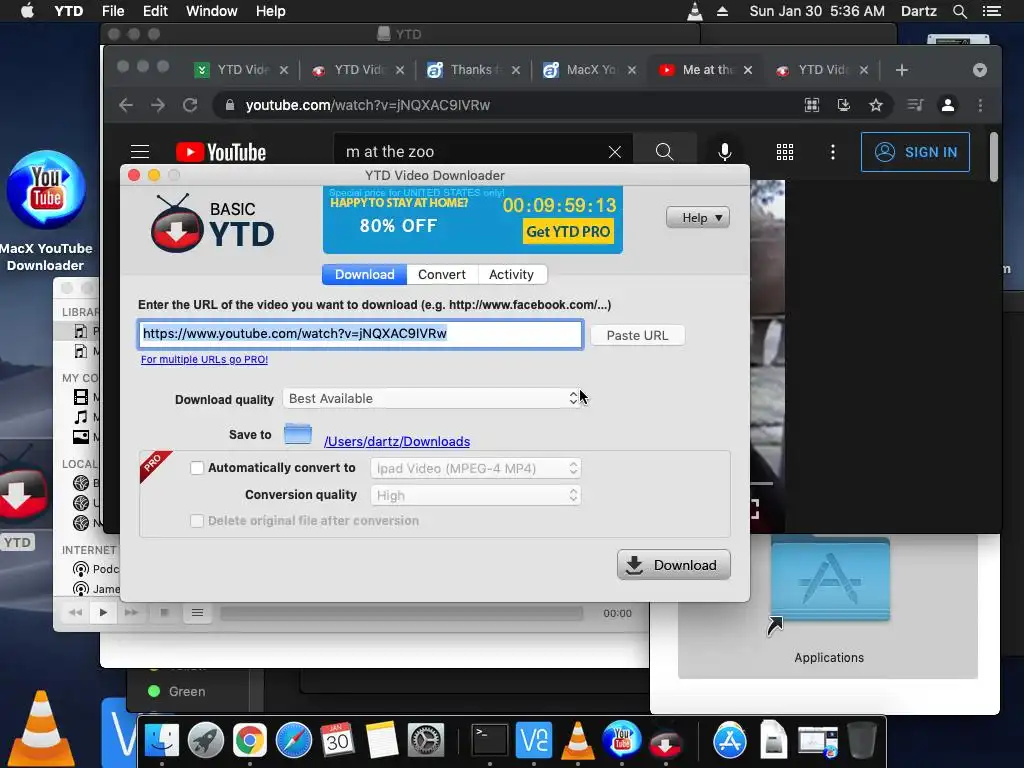Open Safari from the Dock
Image resolution: width=1024 pixels, height=768 pixels.
click(294, 741)
